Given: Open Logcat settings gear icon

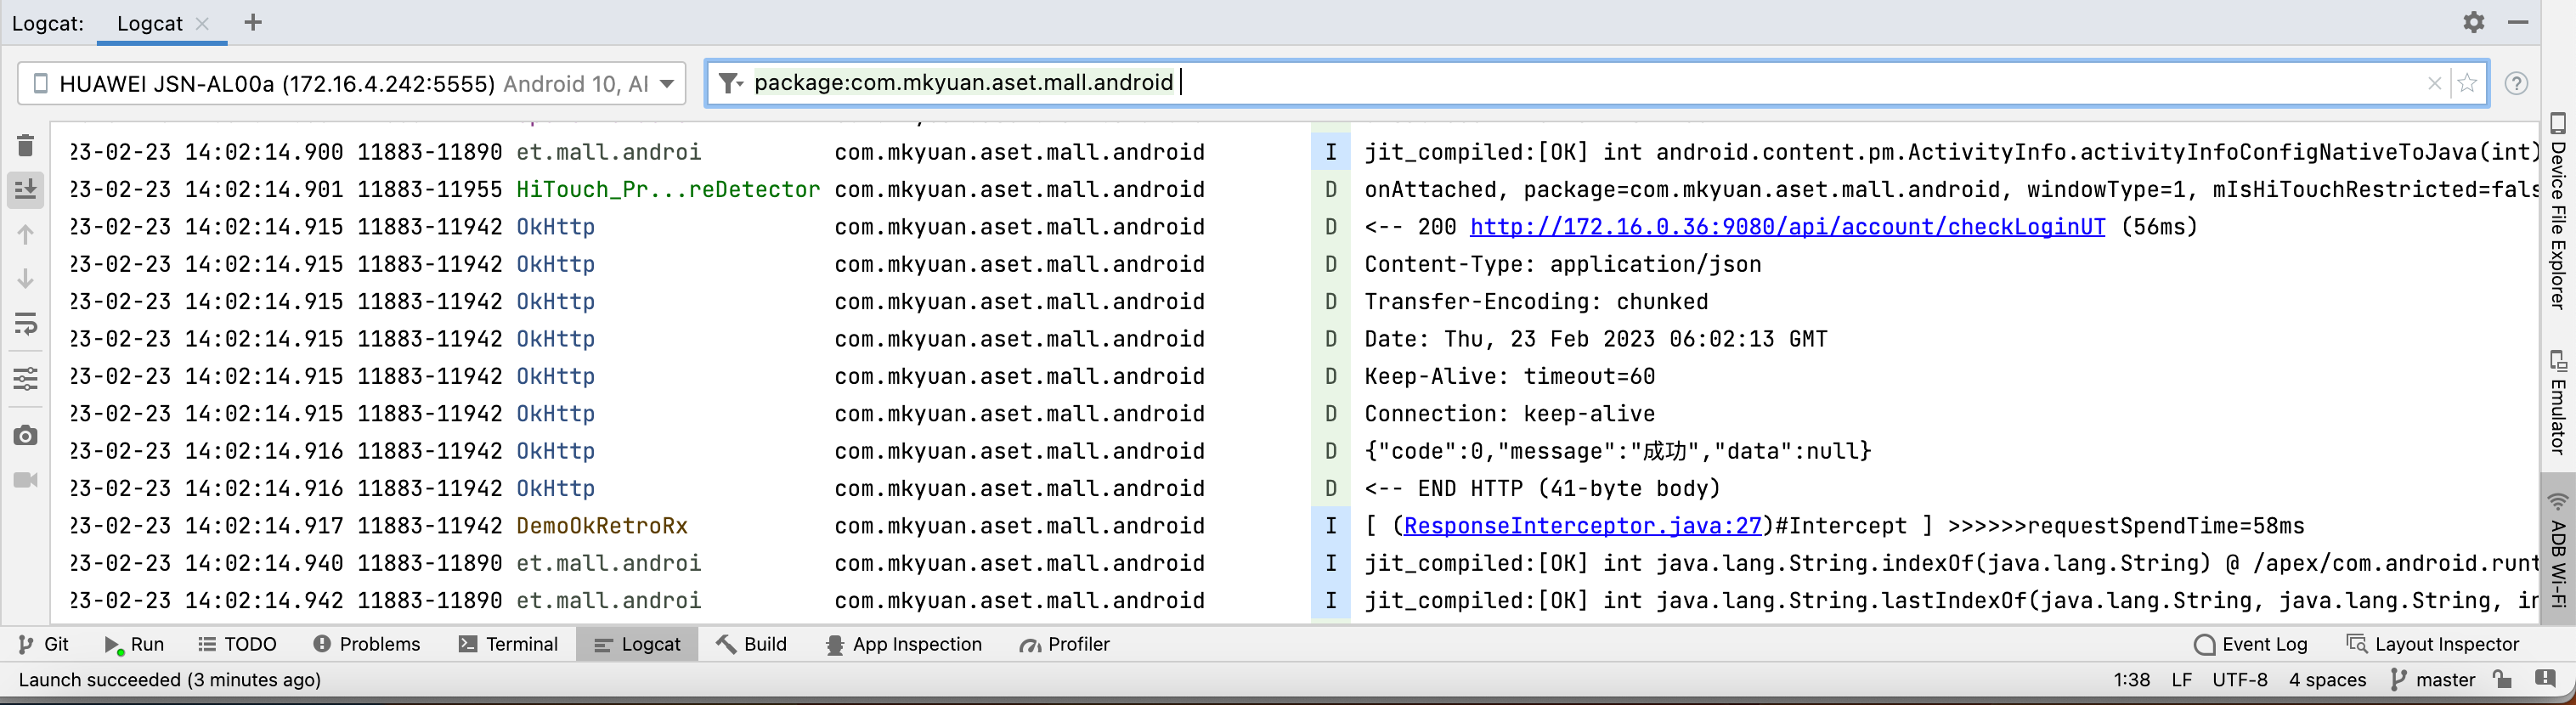Looking at the screenshot, I should [x=2473, y=22].
